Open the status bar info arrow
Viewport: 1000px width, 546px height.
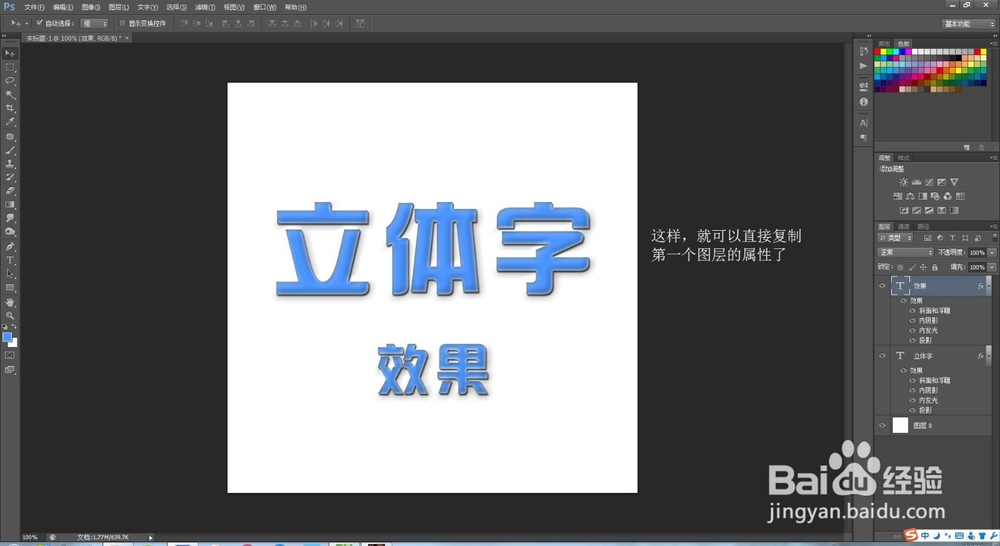(151, 538)
